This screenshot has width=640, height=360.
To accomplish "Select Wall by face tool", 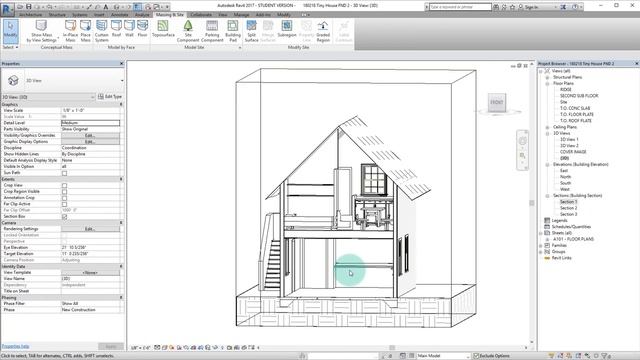I will point(129,29).
